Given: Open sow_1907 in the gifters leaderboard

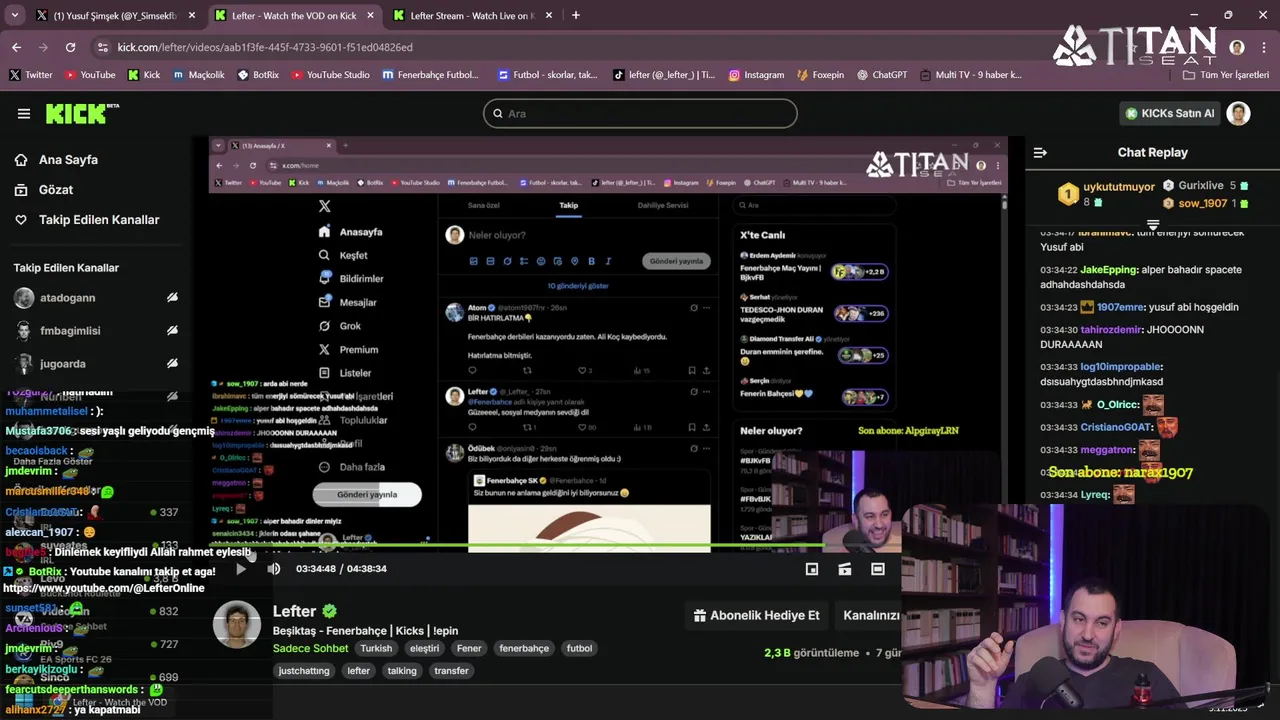Looking at the screenshot, I should pyautogui.click(x=1203, y=203).
